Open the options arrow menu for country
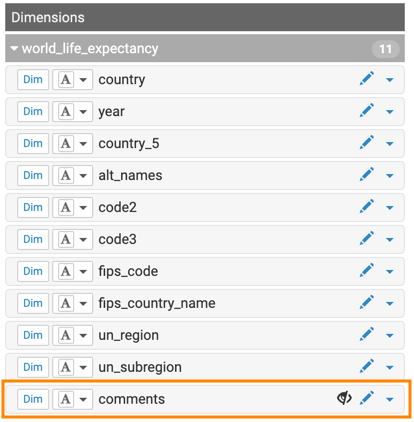Viewport: 414px width, 422px height. (x=390, y=80)
